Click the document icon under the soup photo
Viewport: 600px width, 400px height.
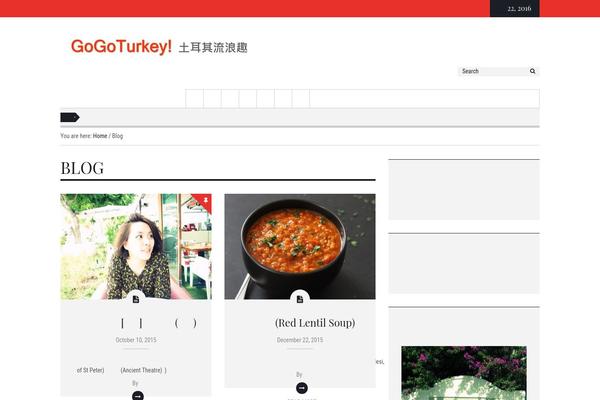coord(300,299)
